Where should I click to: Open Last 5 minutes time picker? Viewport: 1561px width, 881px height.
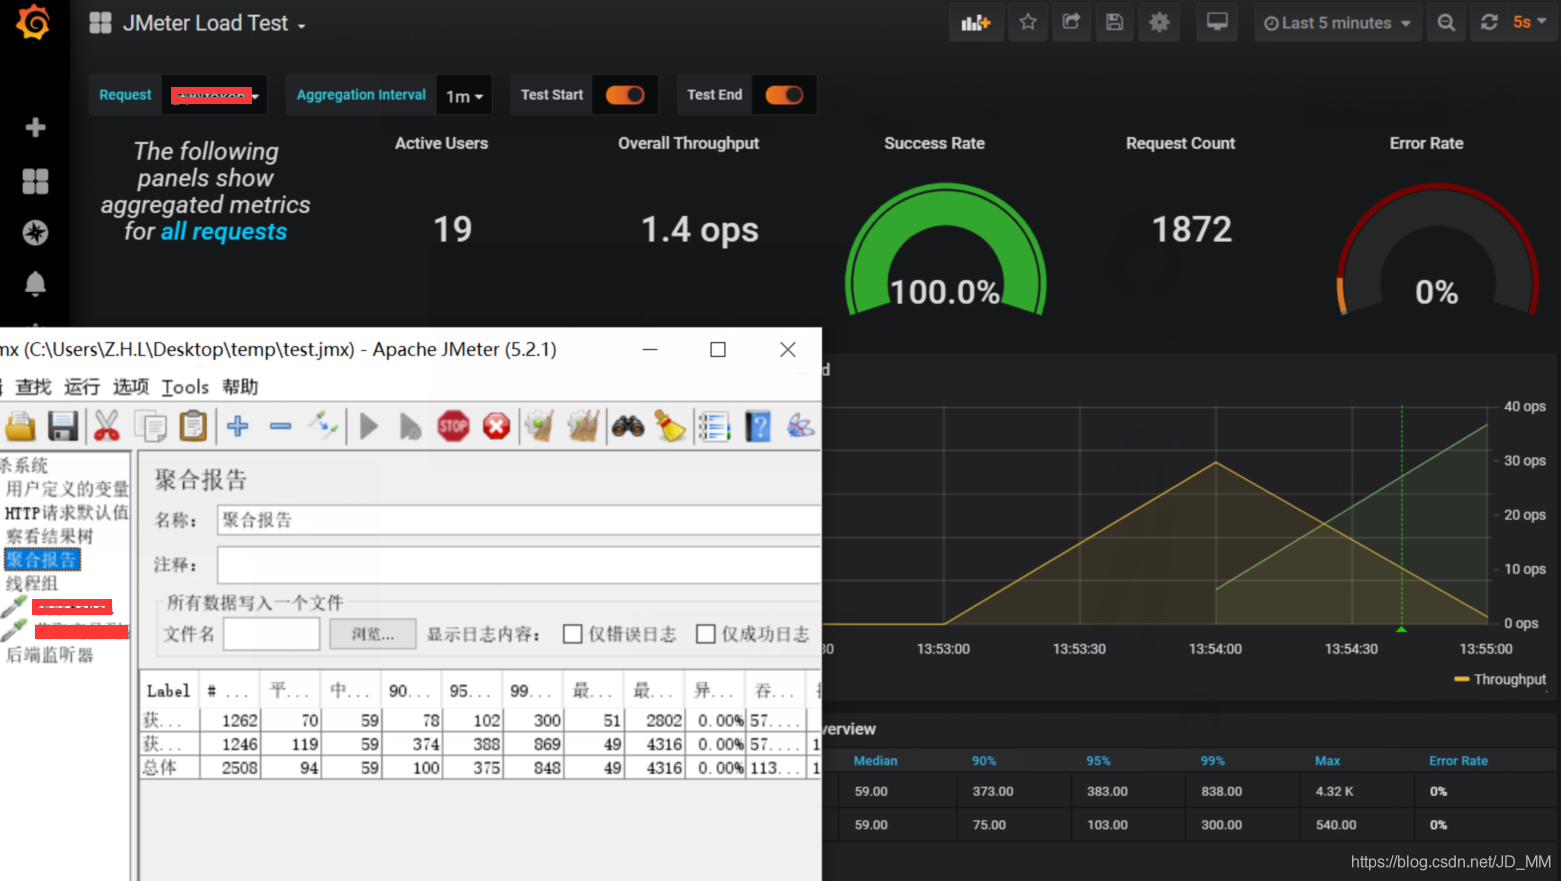[1337, 23]
